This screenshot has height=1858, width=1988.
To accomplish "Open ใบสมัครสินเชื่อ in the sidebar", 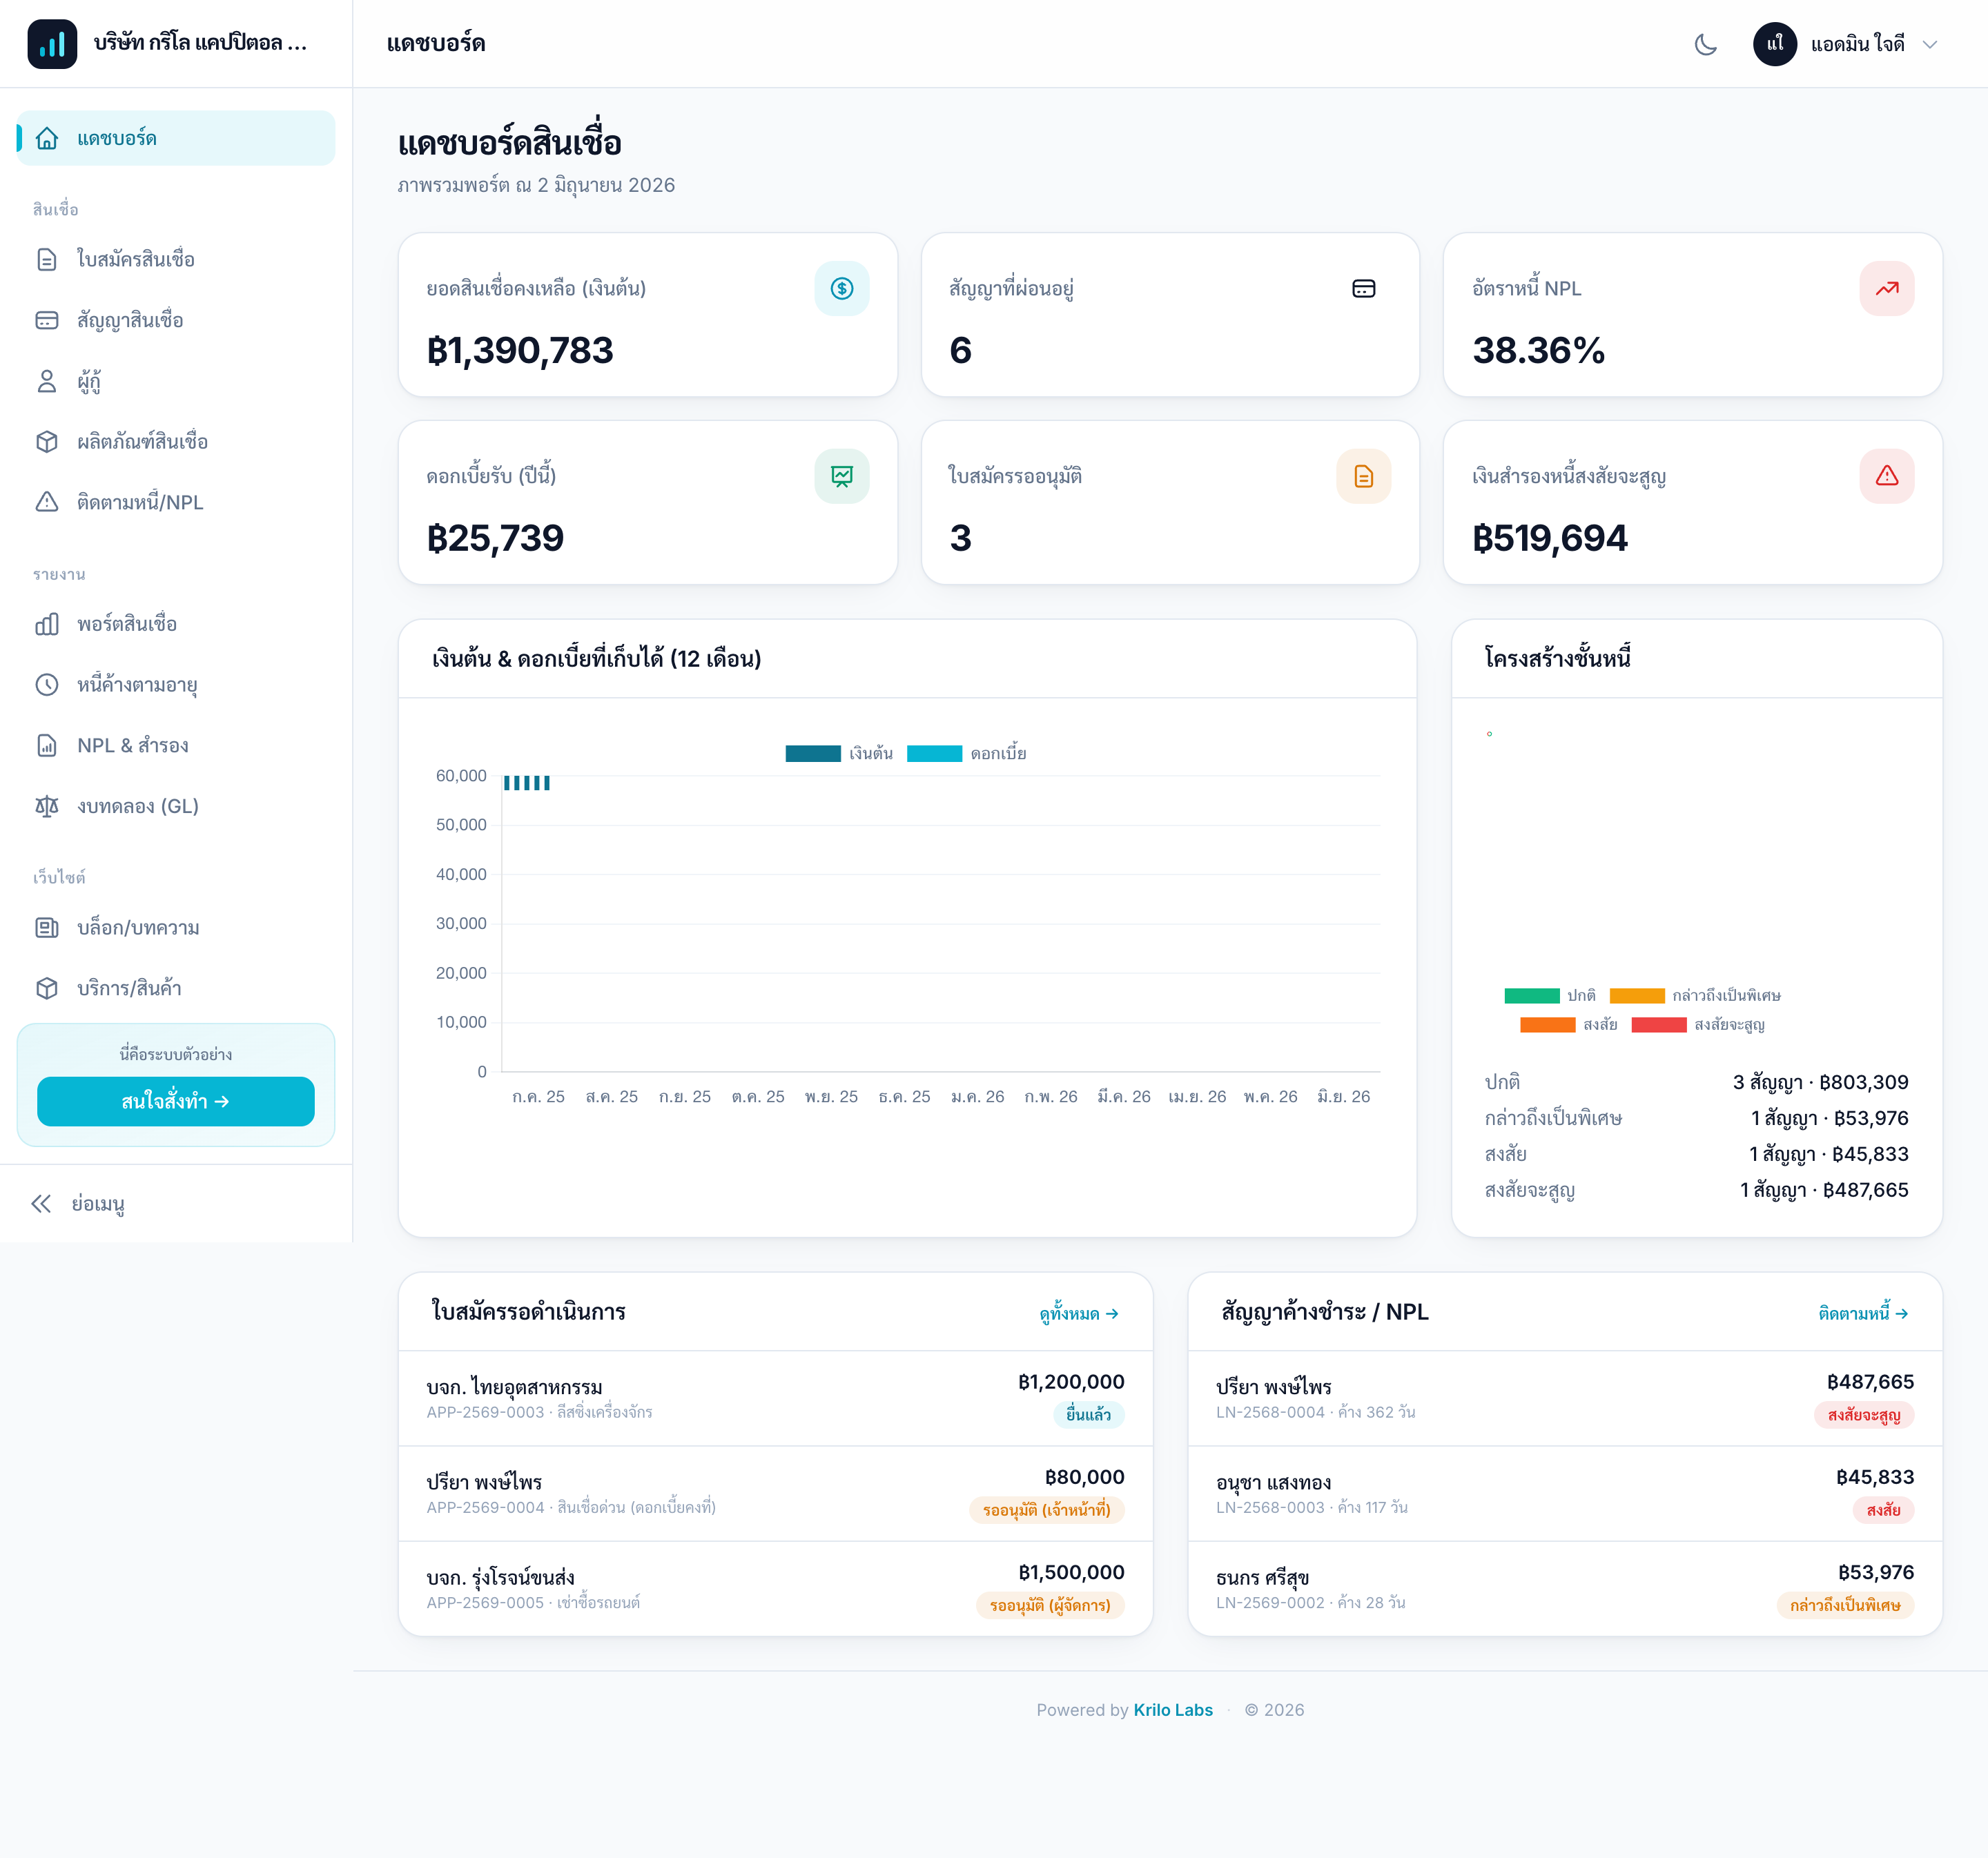I will (x=176, y=259).
